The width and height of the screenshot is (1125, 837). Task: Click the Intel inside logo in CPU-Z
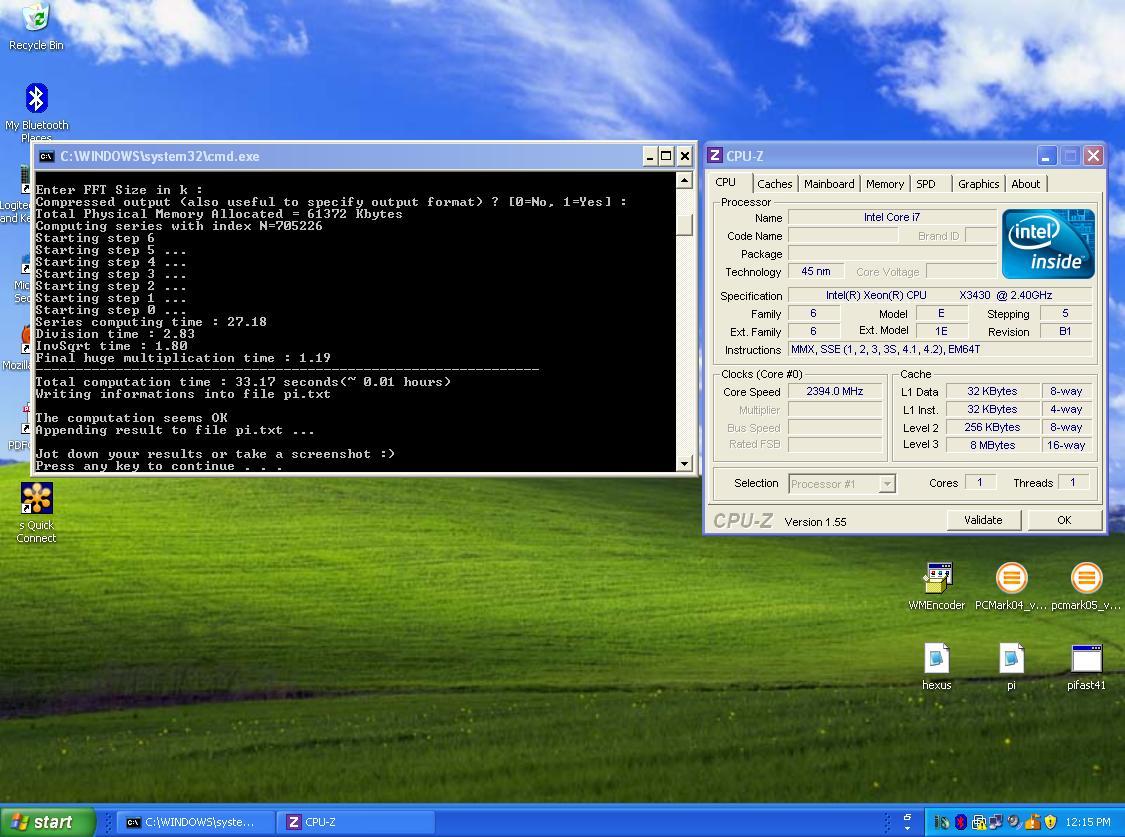click(x=1048, y=244)
